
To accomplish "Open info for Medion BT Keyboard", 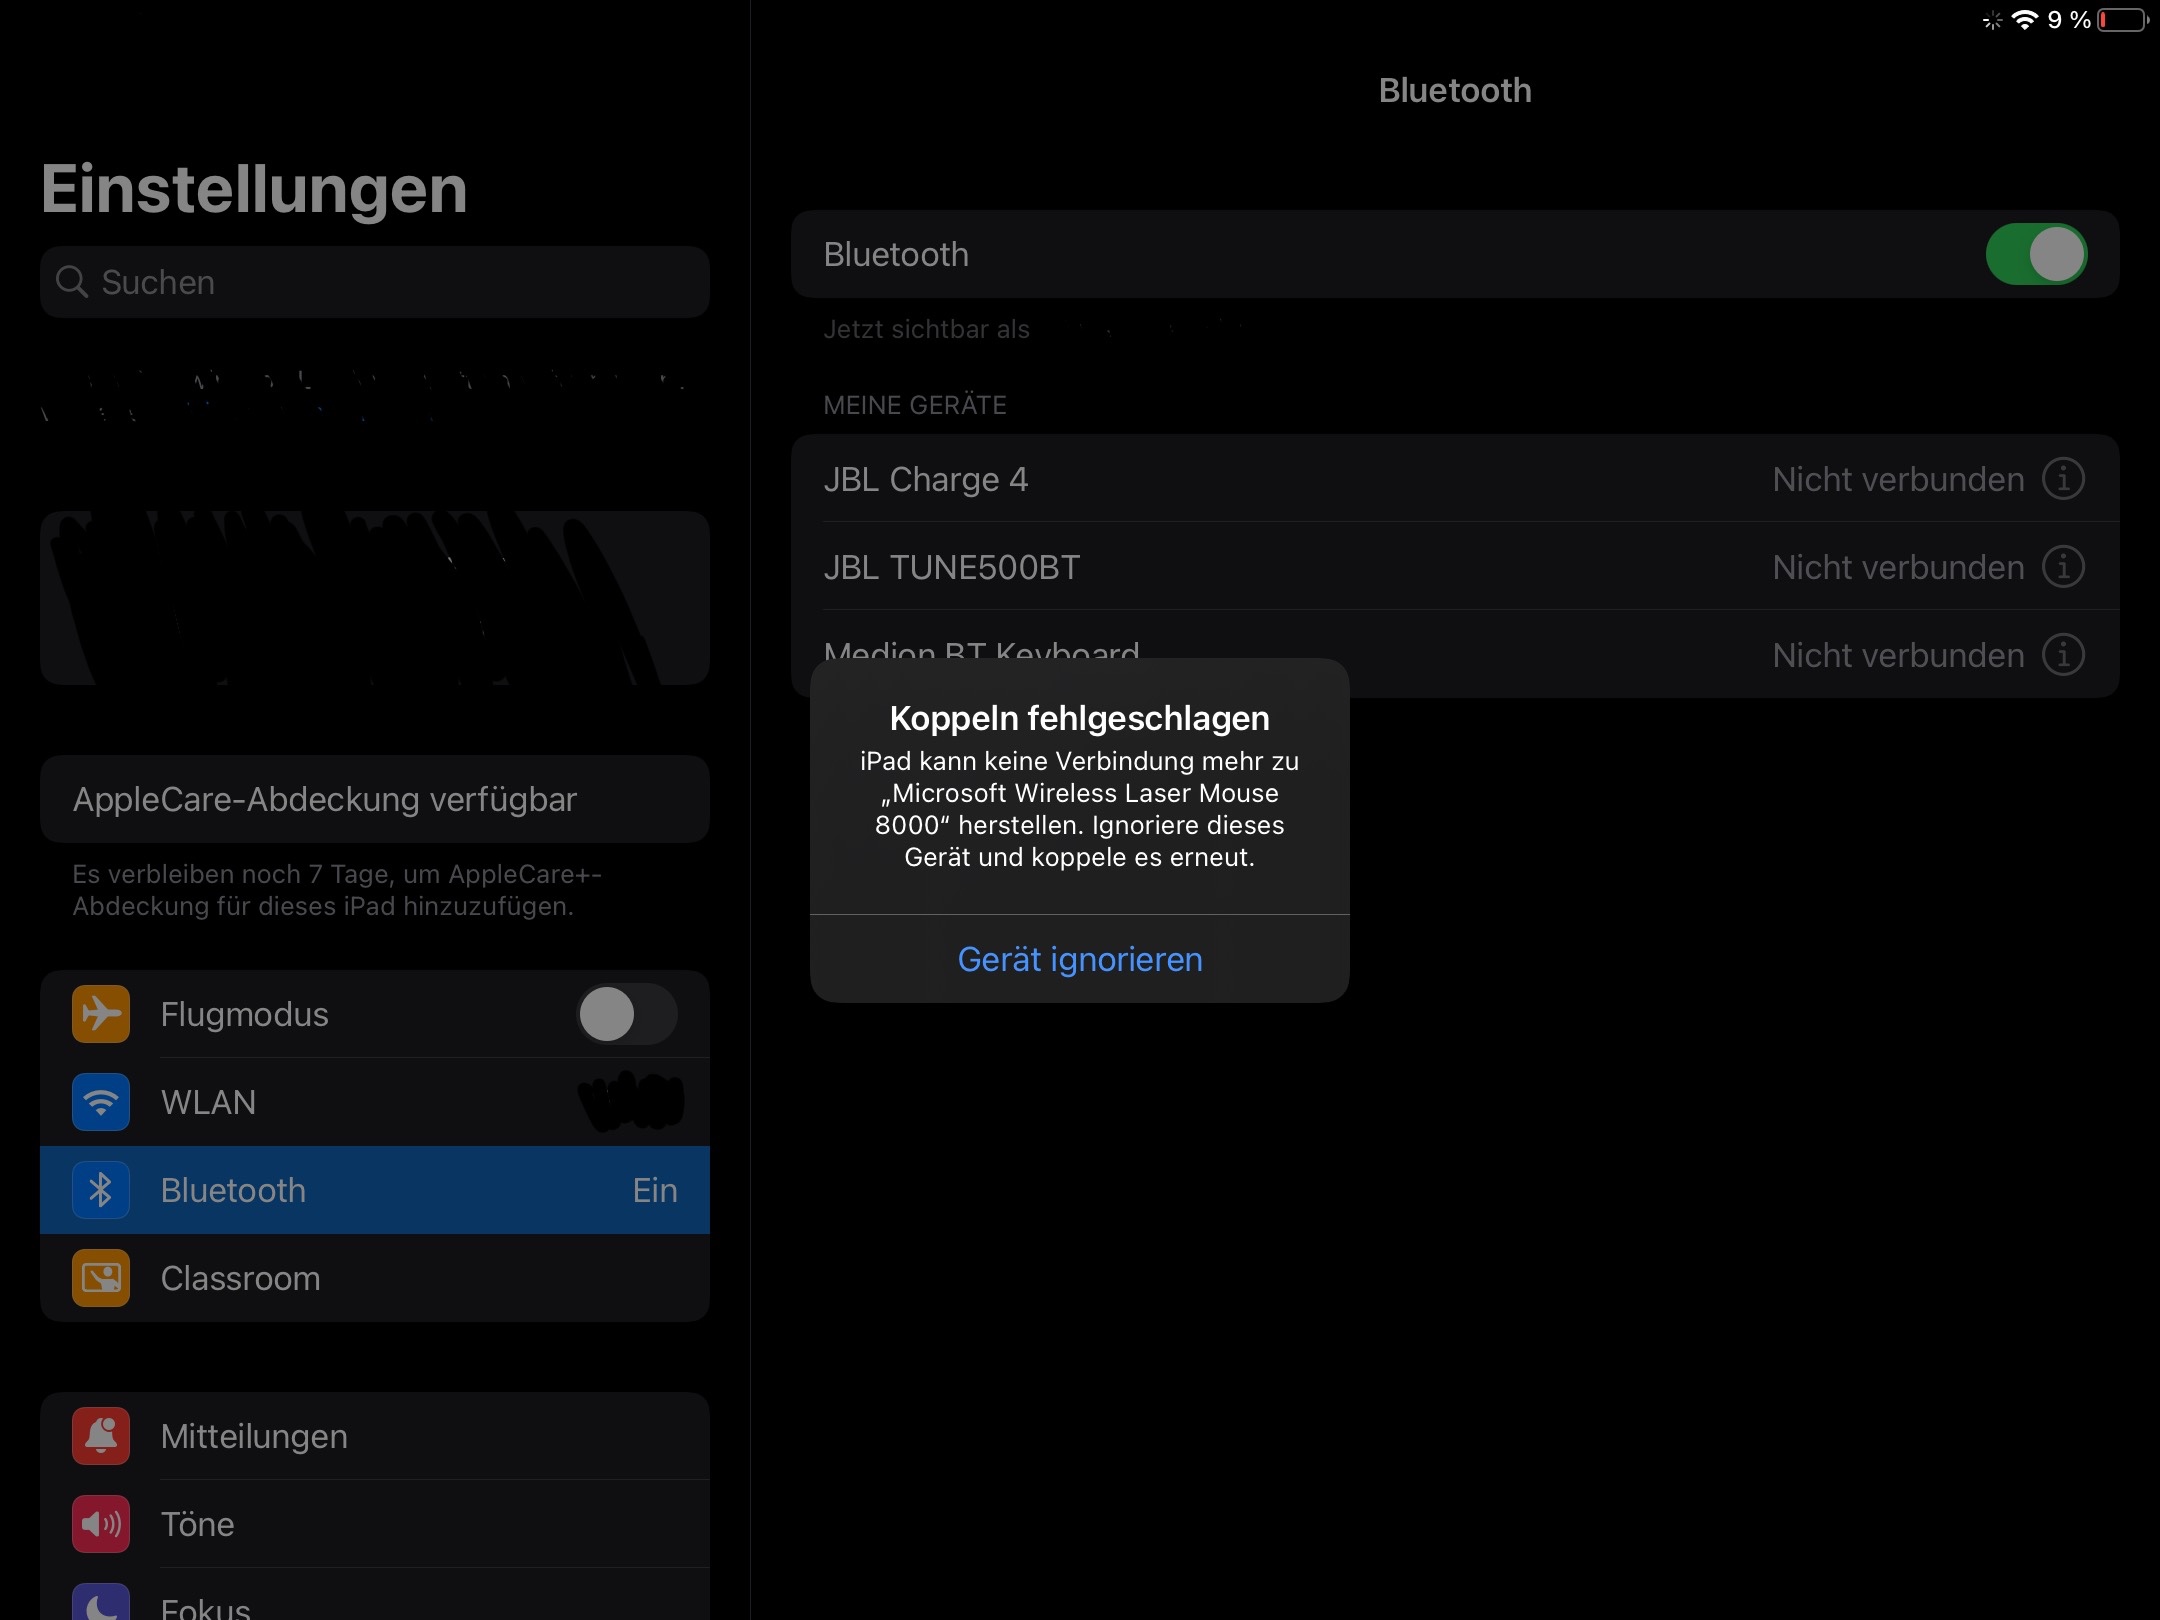I will tap(2063, 655).
